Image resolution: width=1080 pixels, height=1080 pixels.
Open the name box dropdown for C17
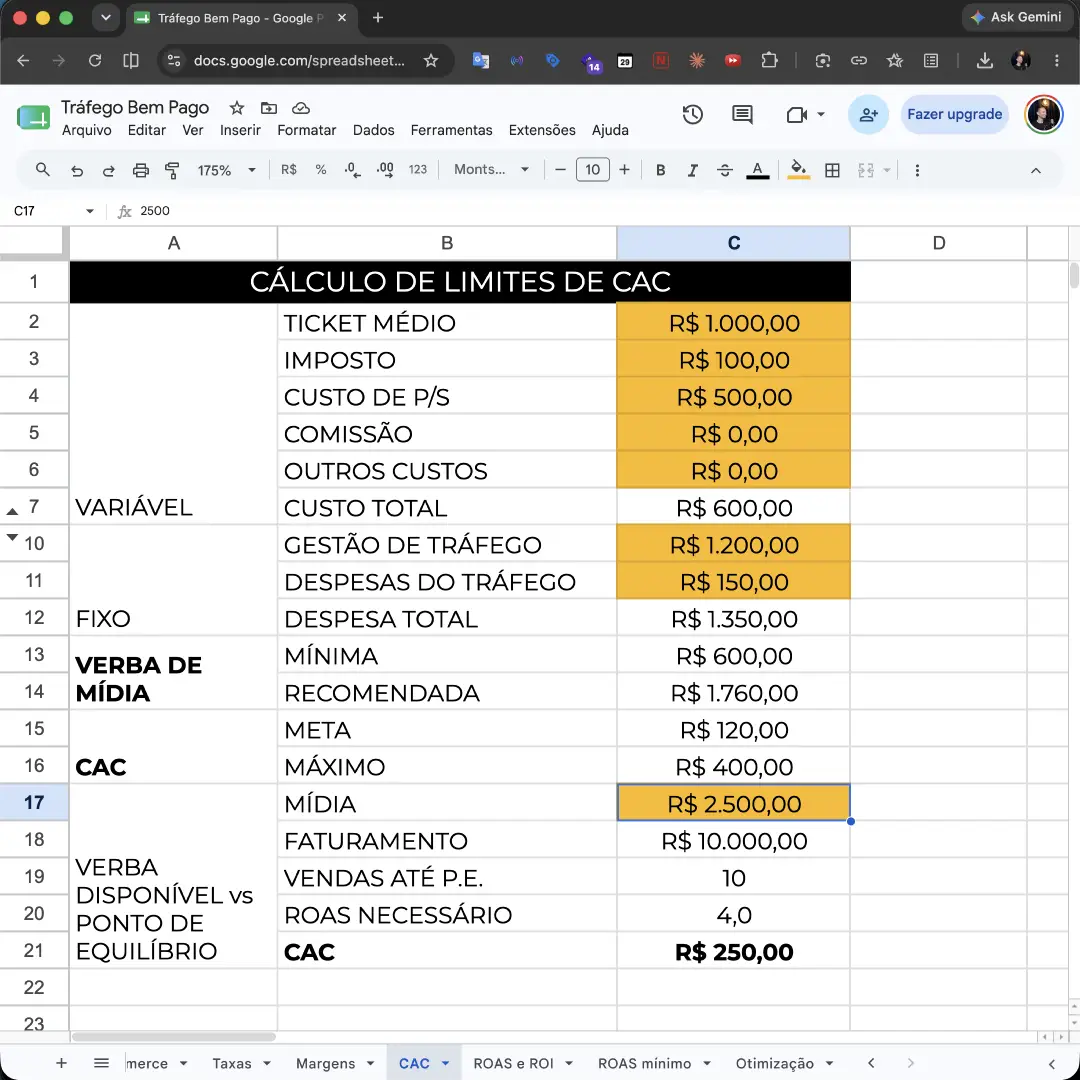pyautogui.click(x=90, y=211)
